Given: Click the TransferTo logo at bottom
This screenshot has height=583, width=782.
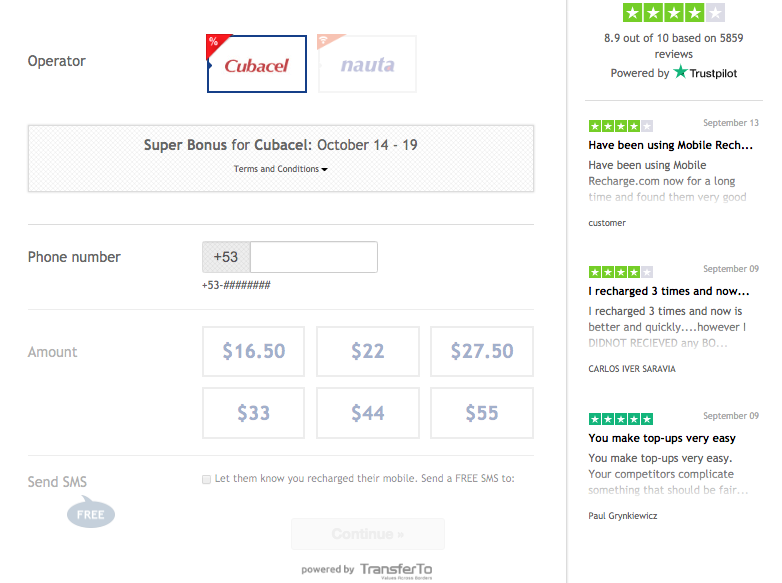Looking at the screenshot, I should coord(396,570).
